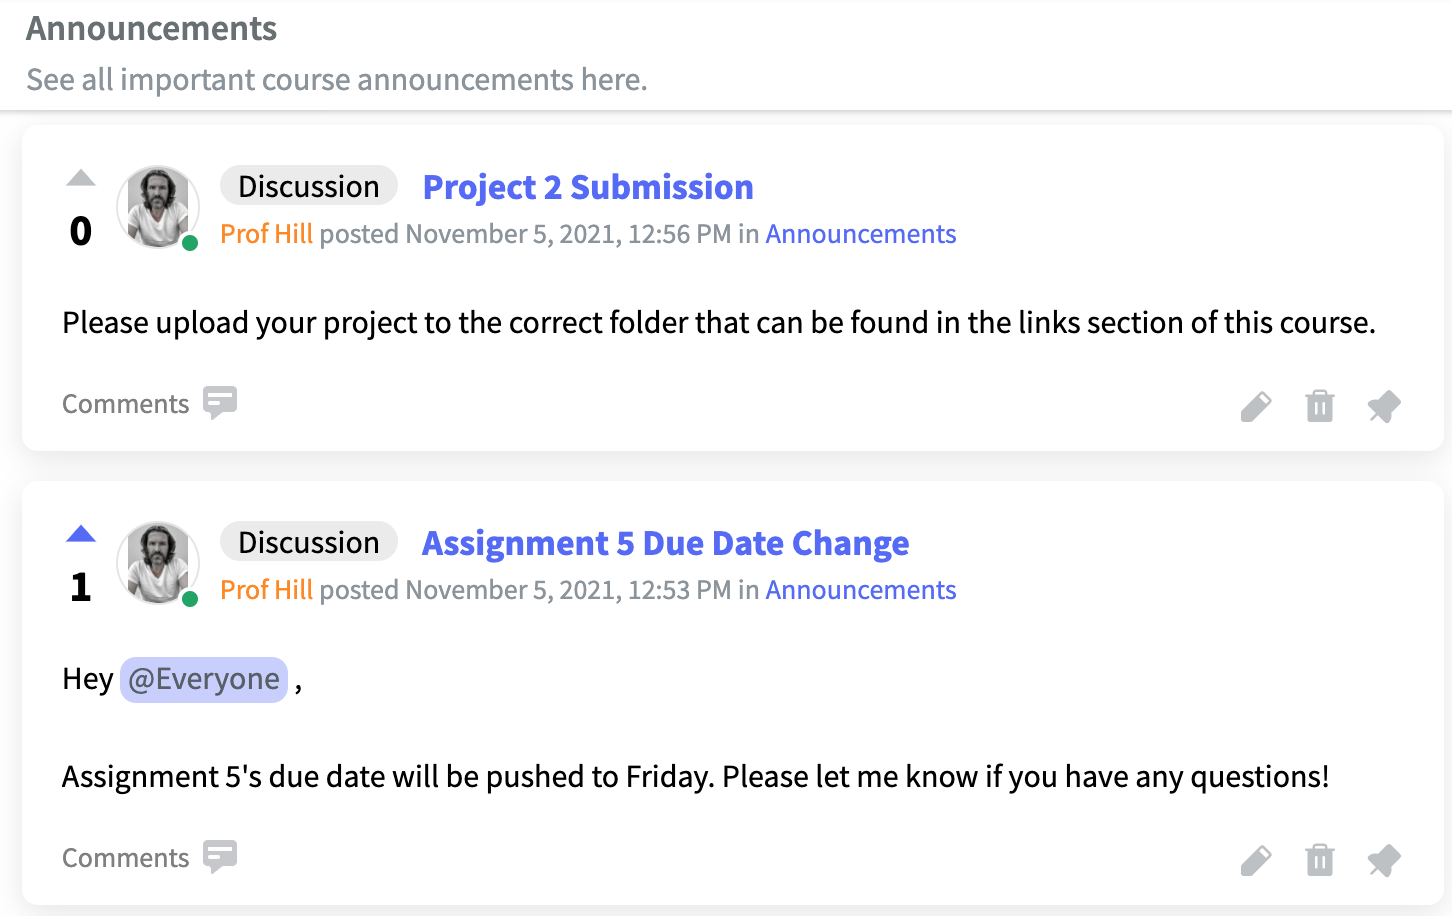Delete the Project 2 Submission post
This screenshot has height=916, width=1452.
(x=1320, y=406)
